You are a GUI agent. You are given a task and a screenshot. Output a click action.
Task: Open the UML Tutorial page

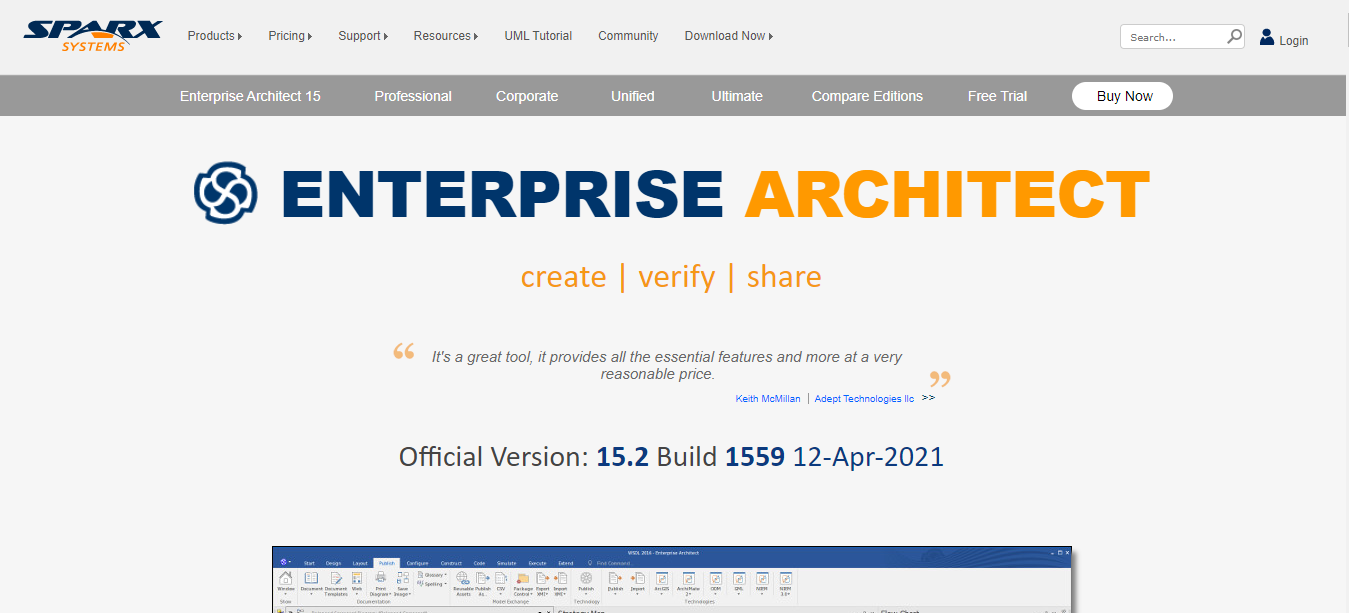(x=538, y=36)
